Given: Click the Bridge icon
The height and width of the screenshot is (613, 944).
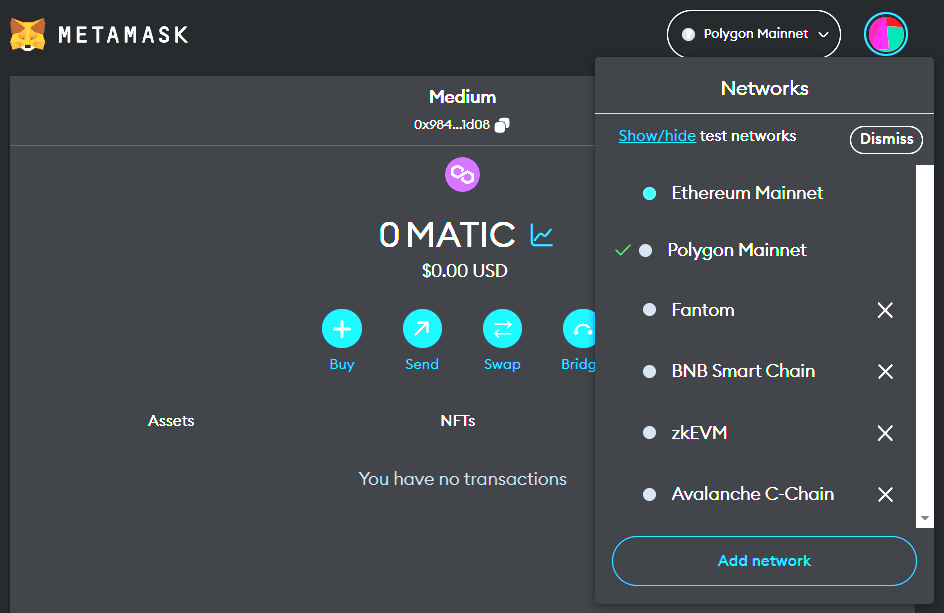Looking at the screenshot, I should point(579,329).
